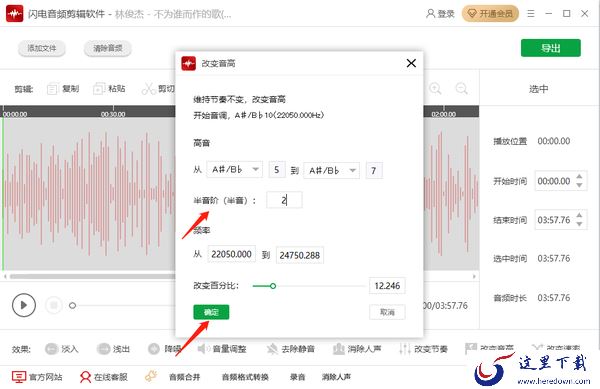600x389 pixels.
Task: Increase the 结束时间 with up stepper
Action: tap(579, 215)
